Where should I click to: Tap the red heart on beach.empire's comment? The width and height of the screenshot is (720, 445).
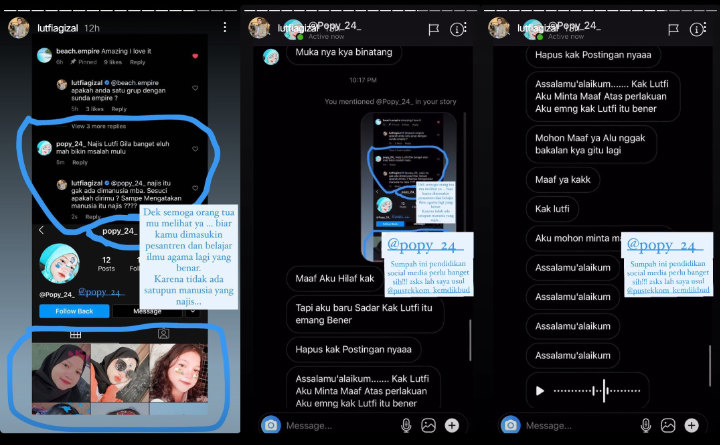(195, 56)
